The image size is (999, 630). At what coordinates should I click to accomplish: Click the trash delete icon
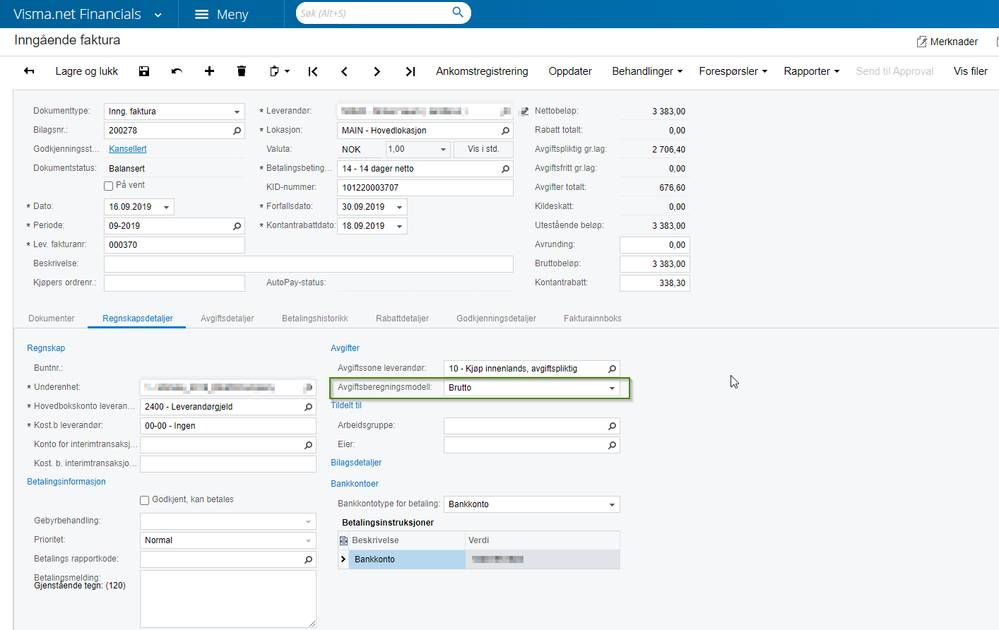[x=241, y=72]
